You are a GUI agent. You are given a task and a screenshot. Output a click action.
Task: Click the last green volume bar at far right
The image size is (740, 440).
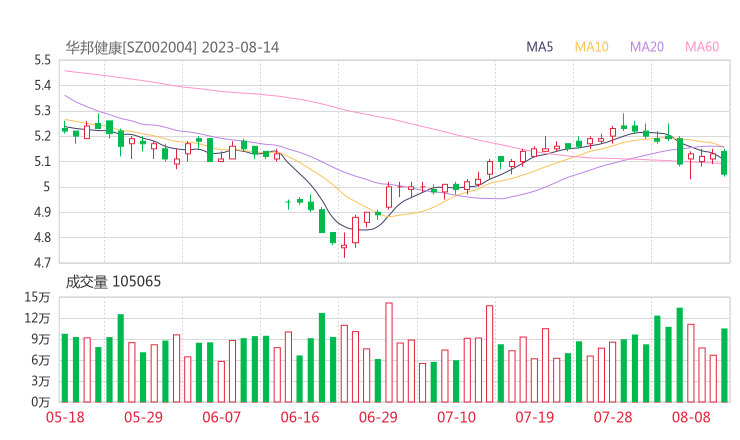(724, 365)
